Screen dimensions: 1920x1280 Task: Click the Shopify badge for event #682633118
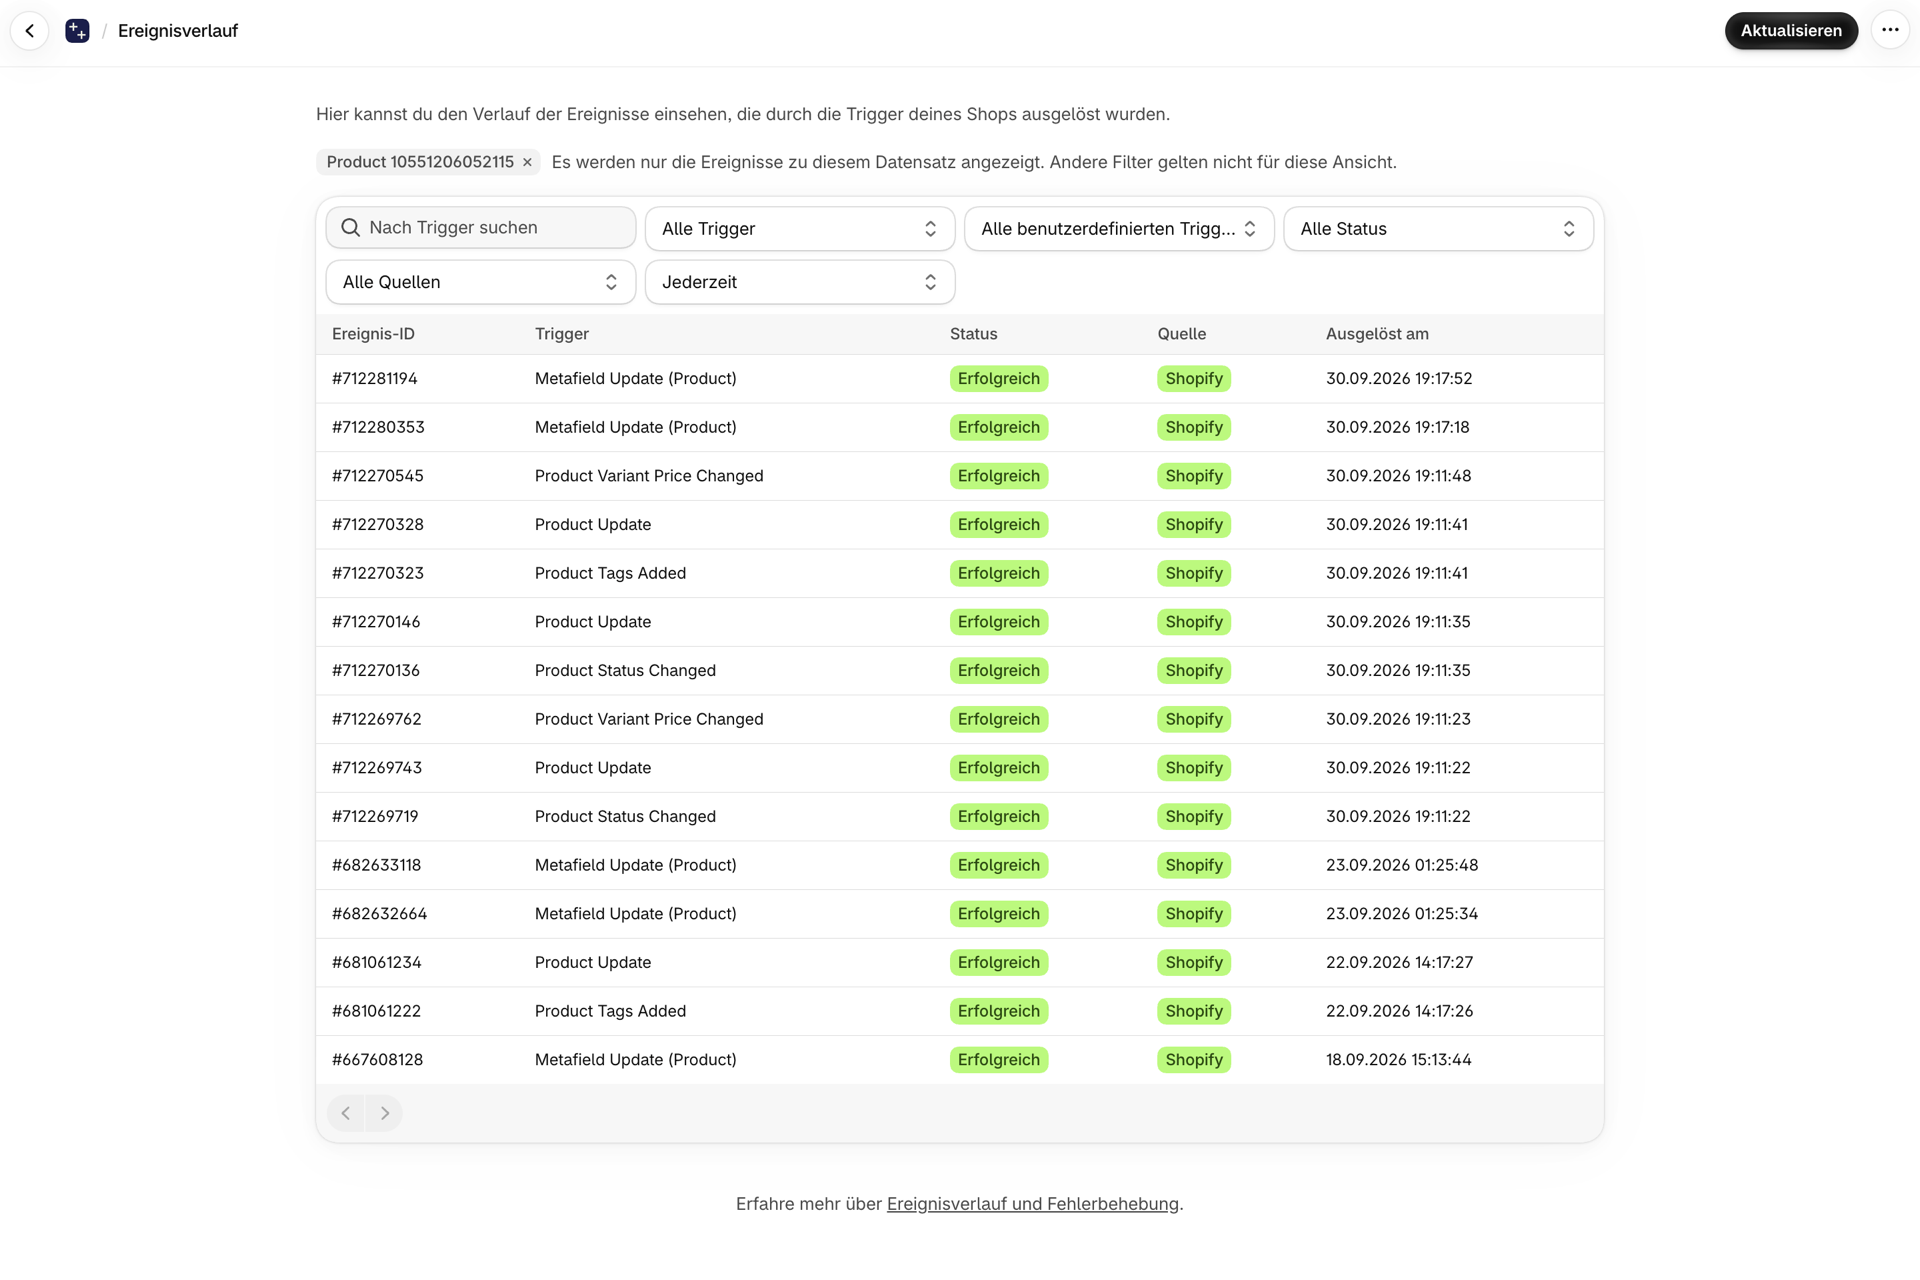(x=1194, y=865)
